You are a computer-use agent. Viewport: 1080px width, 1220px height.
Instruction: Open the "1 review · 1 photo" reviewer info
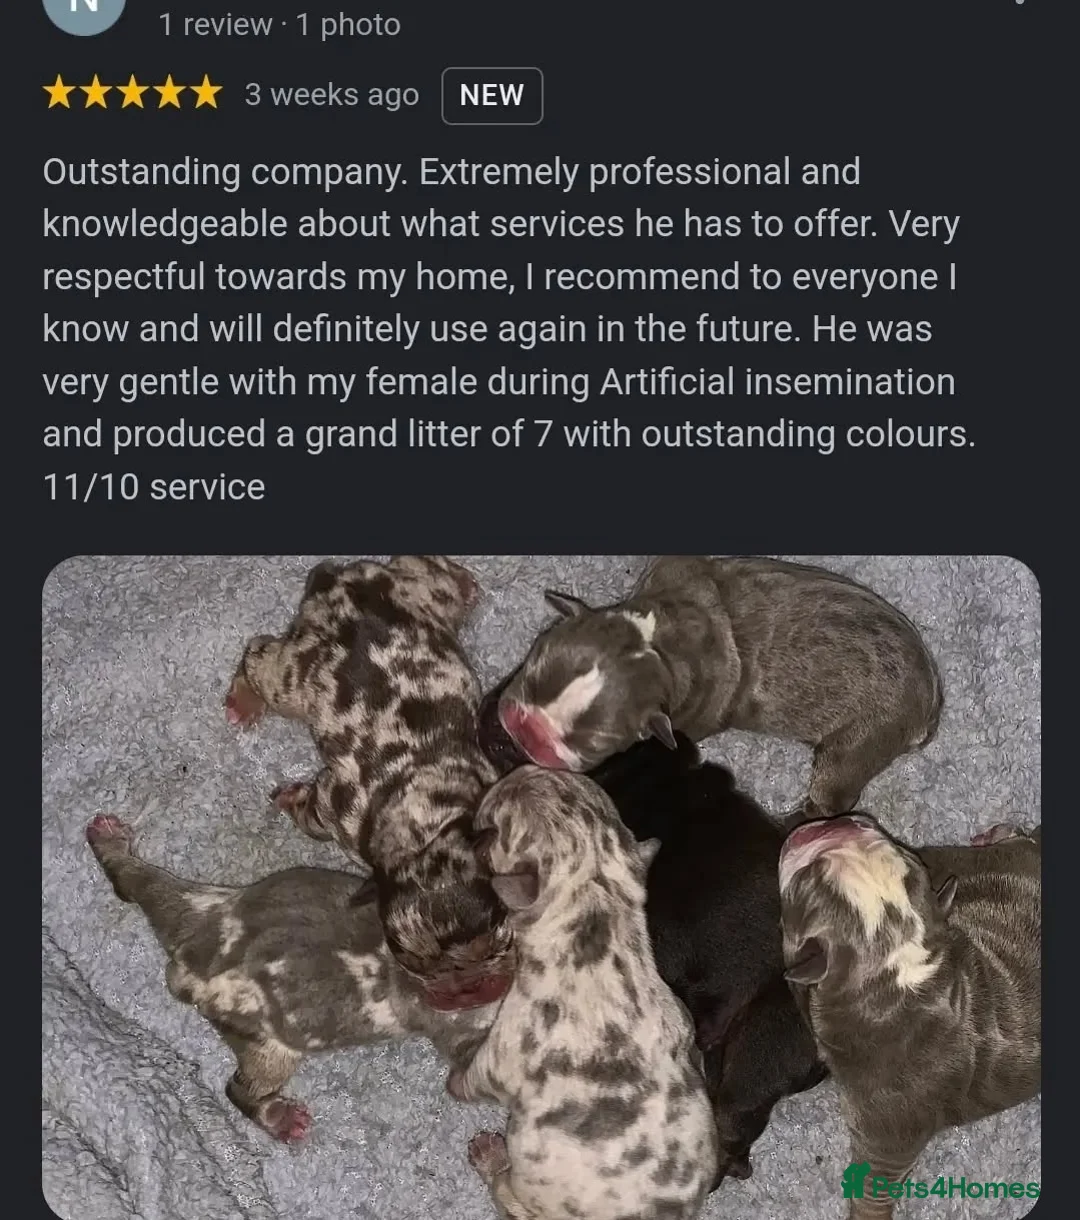click(280, 24)
